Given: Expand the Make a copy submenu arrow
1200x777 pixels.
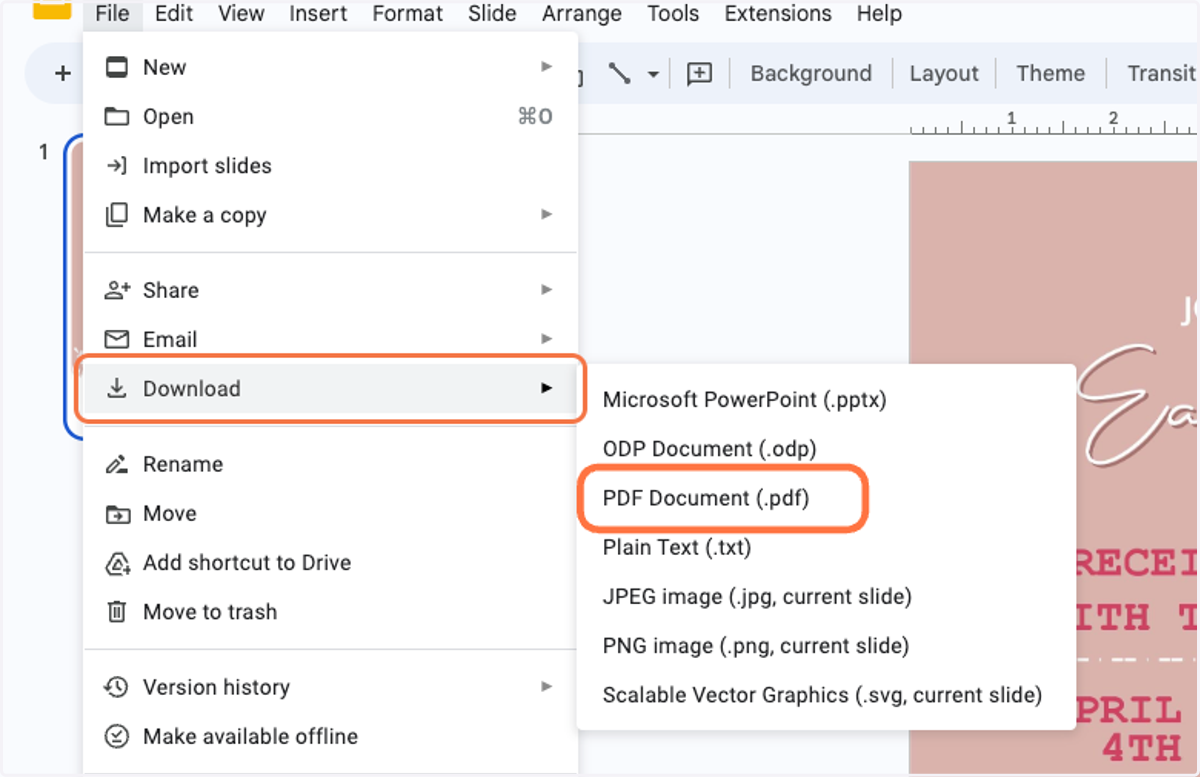Looking at the screenshot, I should point(546,214).
